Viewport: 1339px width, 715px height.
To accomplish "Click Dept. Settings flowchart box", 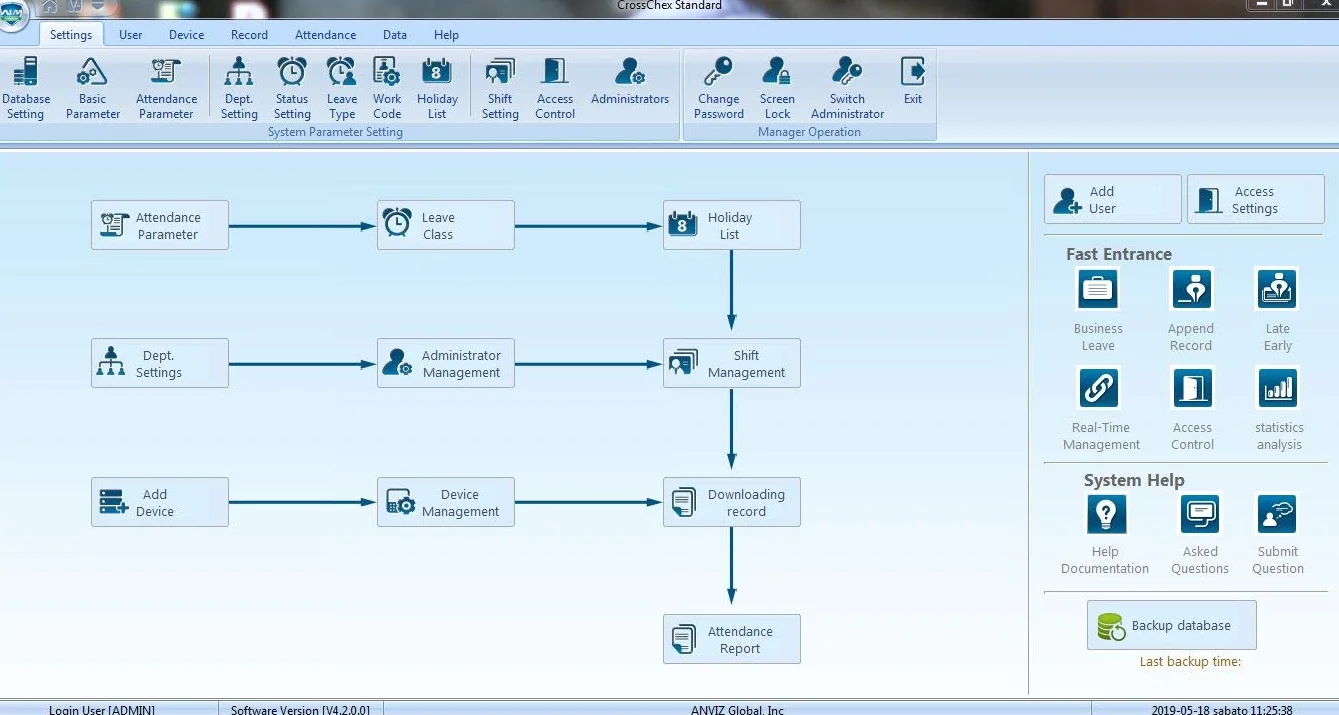I will point(160,363).
